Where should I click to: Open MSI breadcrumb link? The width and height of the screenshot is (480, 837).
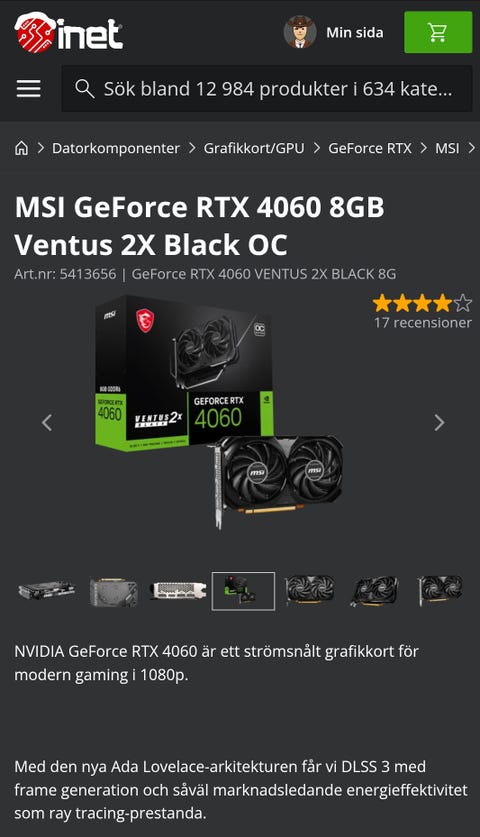pyautogui.click(x=447, y=148)
